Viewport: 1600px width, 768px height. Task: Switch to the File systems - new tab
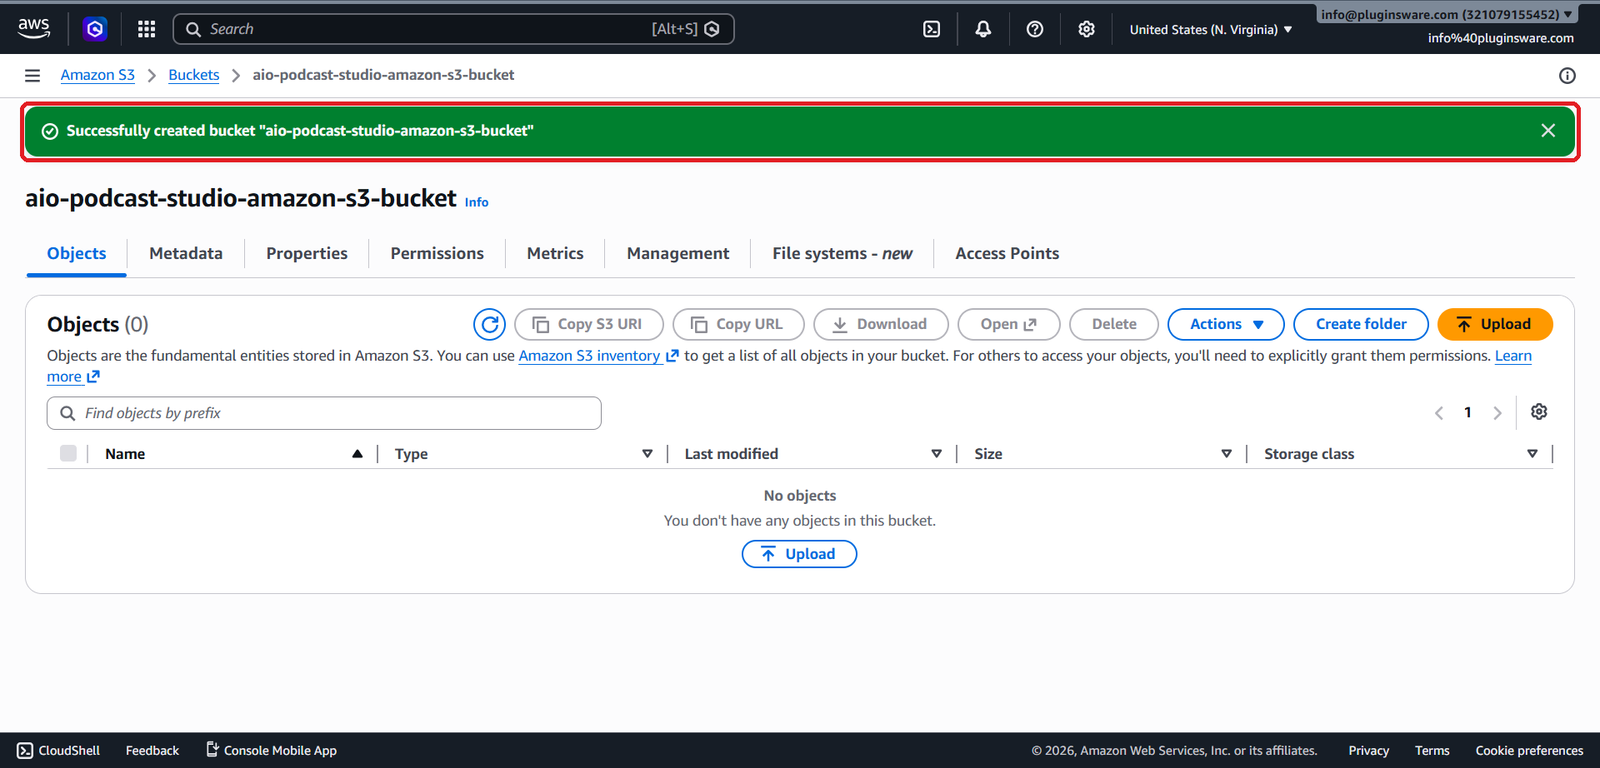[842, 254]
